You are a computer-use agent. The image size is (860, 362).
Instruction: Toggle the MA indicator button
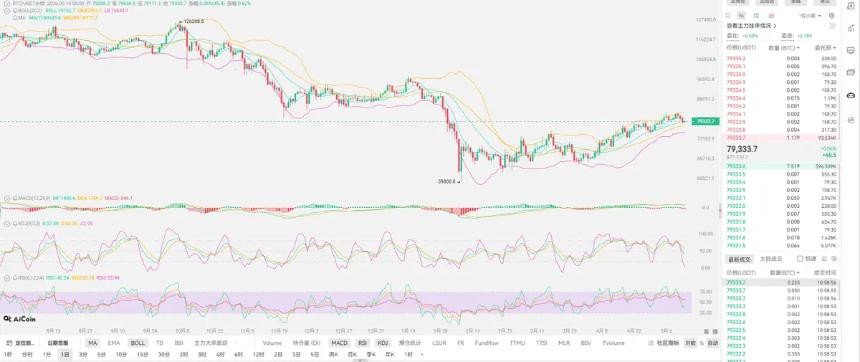point(93,343)
